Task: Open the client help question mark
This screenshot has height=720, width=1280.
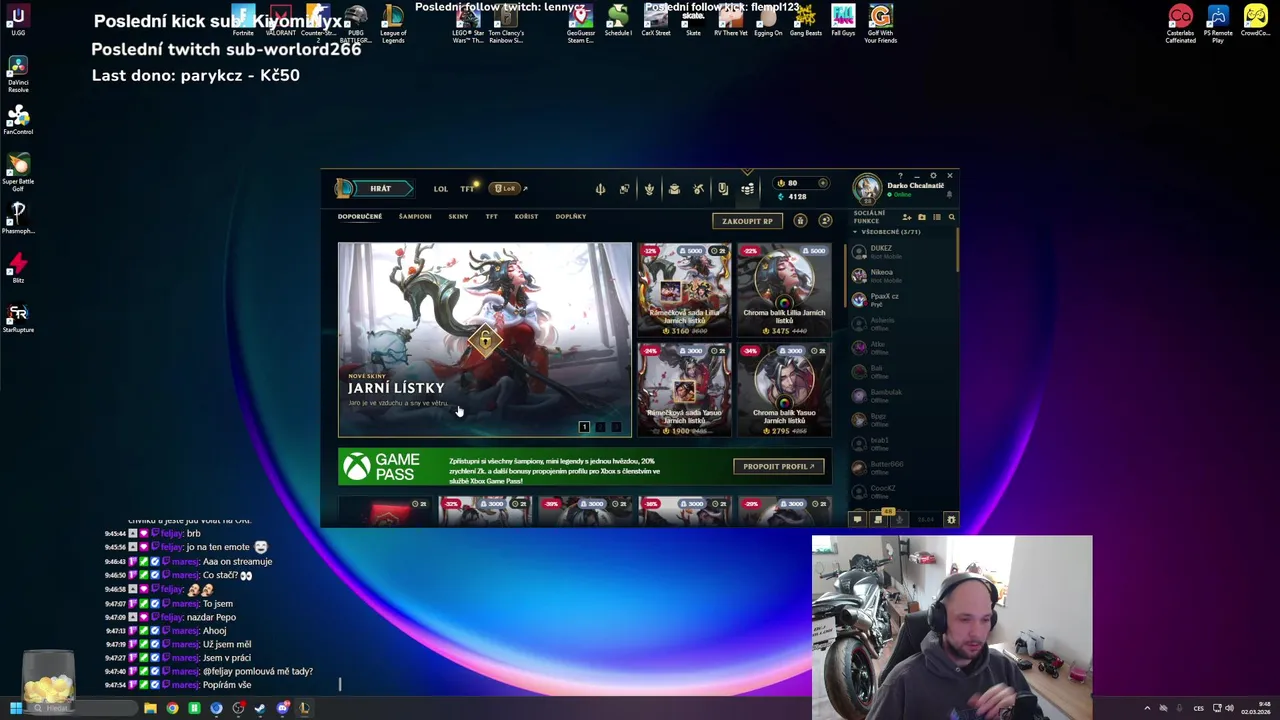Action: click(900, 176)
